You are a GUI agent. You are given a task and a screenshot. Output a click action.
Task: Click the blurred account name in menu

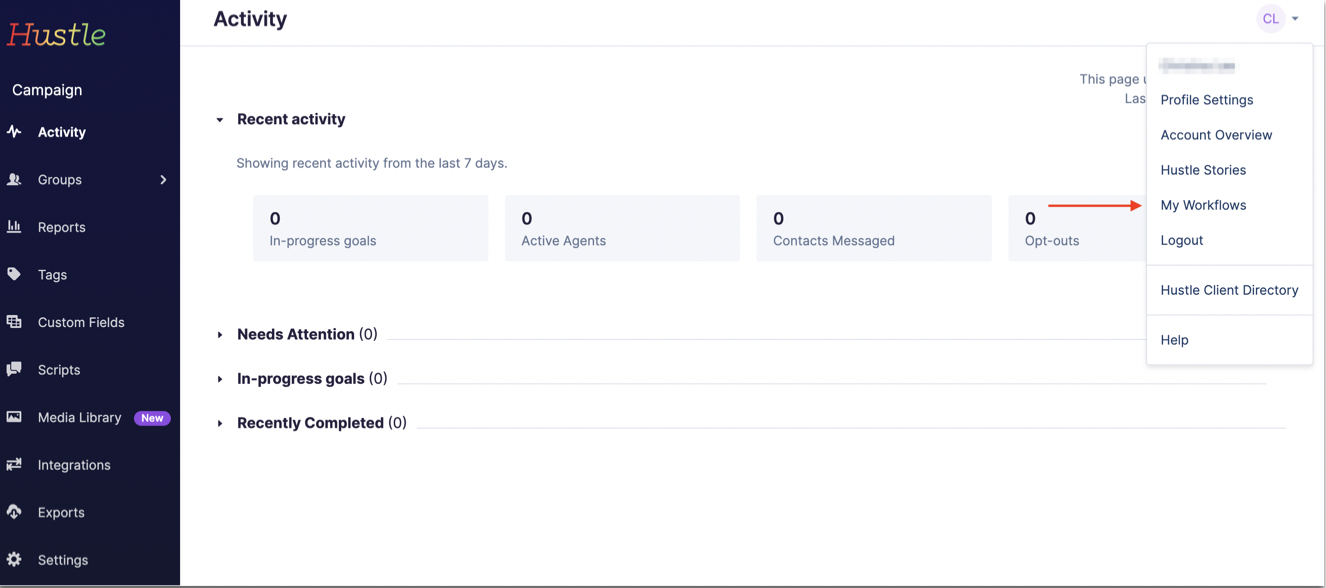(1197, 66)
